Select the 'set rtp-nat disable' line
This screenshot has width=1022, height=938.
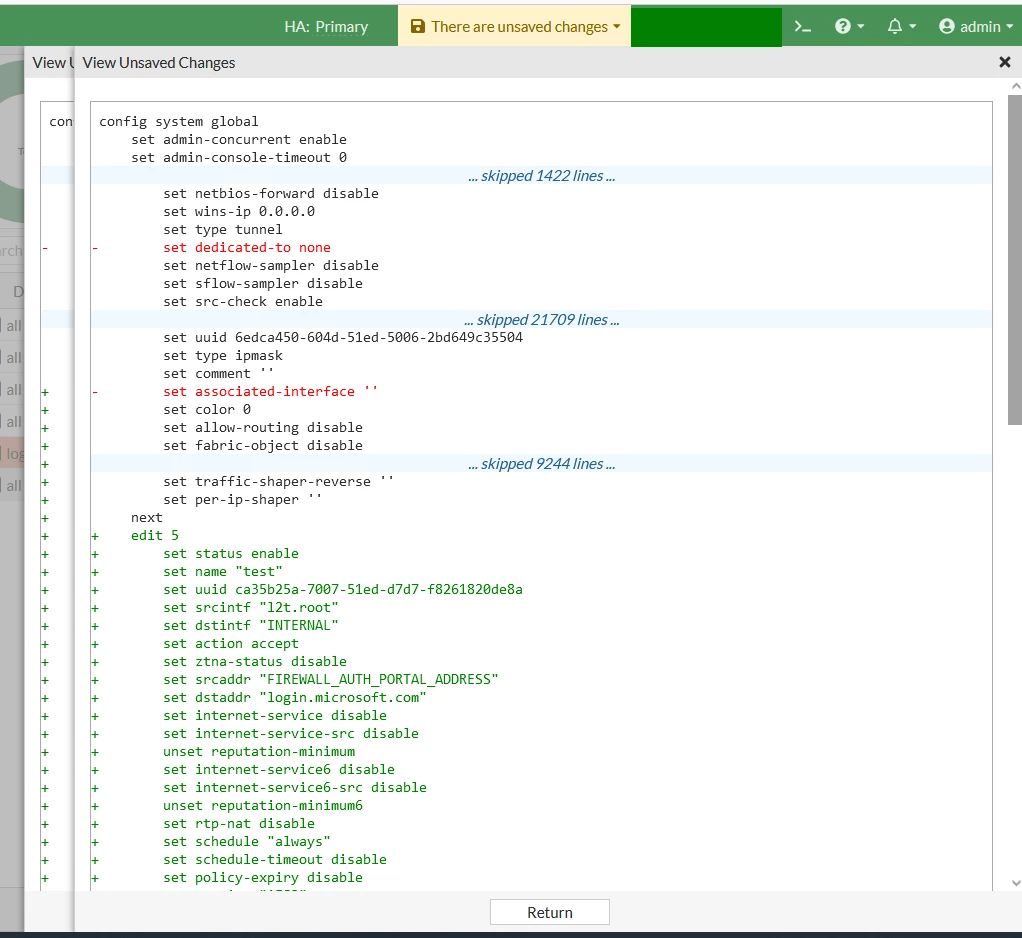[239, 823]
